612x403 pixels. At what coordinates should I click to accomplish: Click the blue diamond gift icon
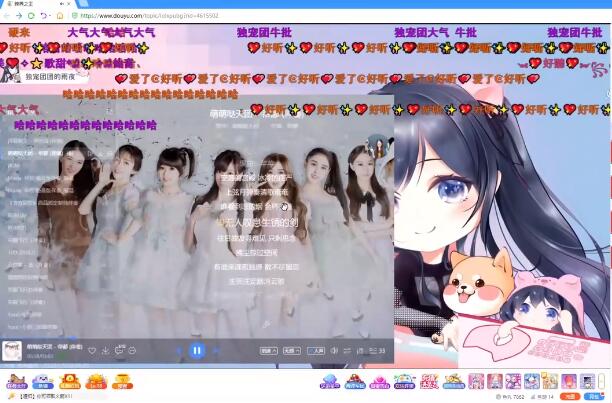pyautogui.click(x=330, y=381)
